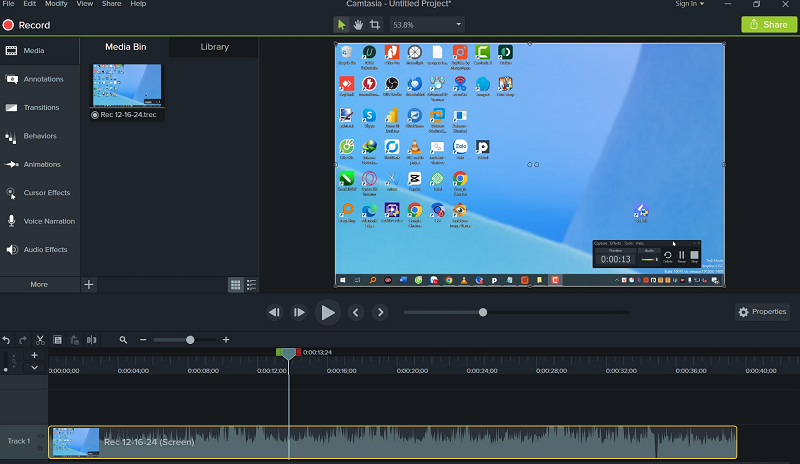Switch Media Bin to list view
Image resolution: width=800 pixels, height=464 pixels.
point(252,285)
